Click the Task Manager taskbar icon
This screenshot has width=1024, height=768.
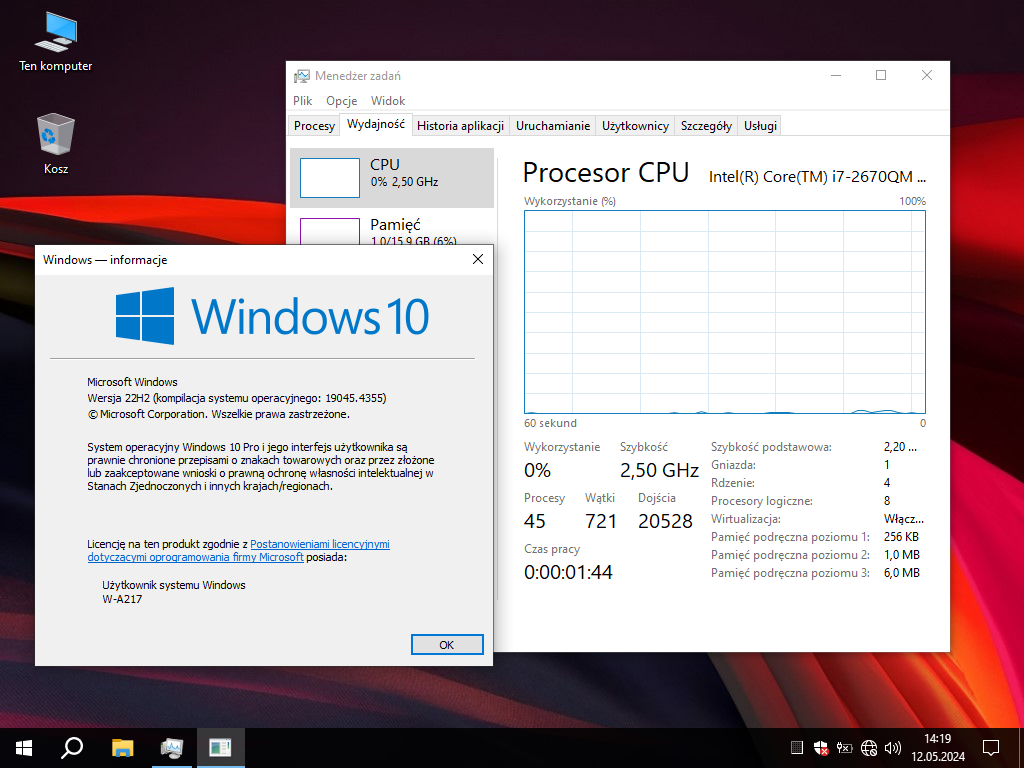tap(172, 747)
